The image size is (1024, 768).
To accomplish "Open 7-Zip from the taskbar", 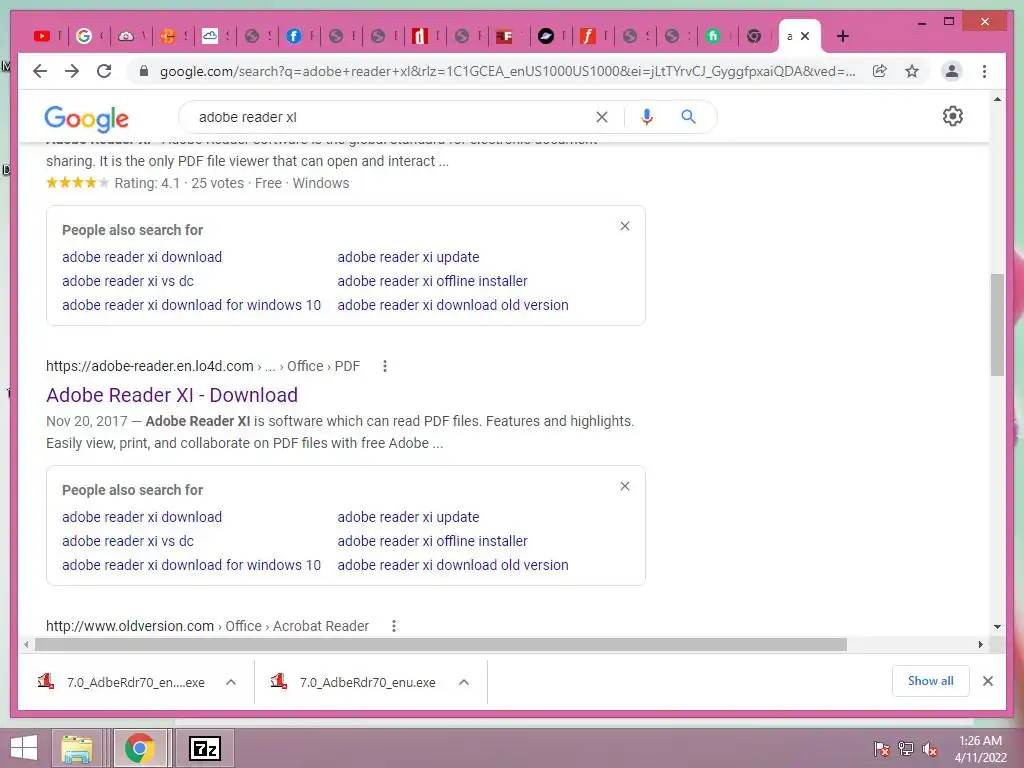I will click(204, 748).
